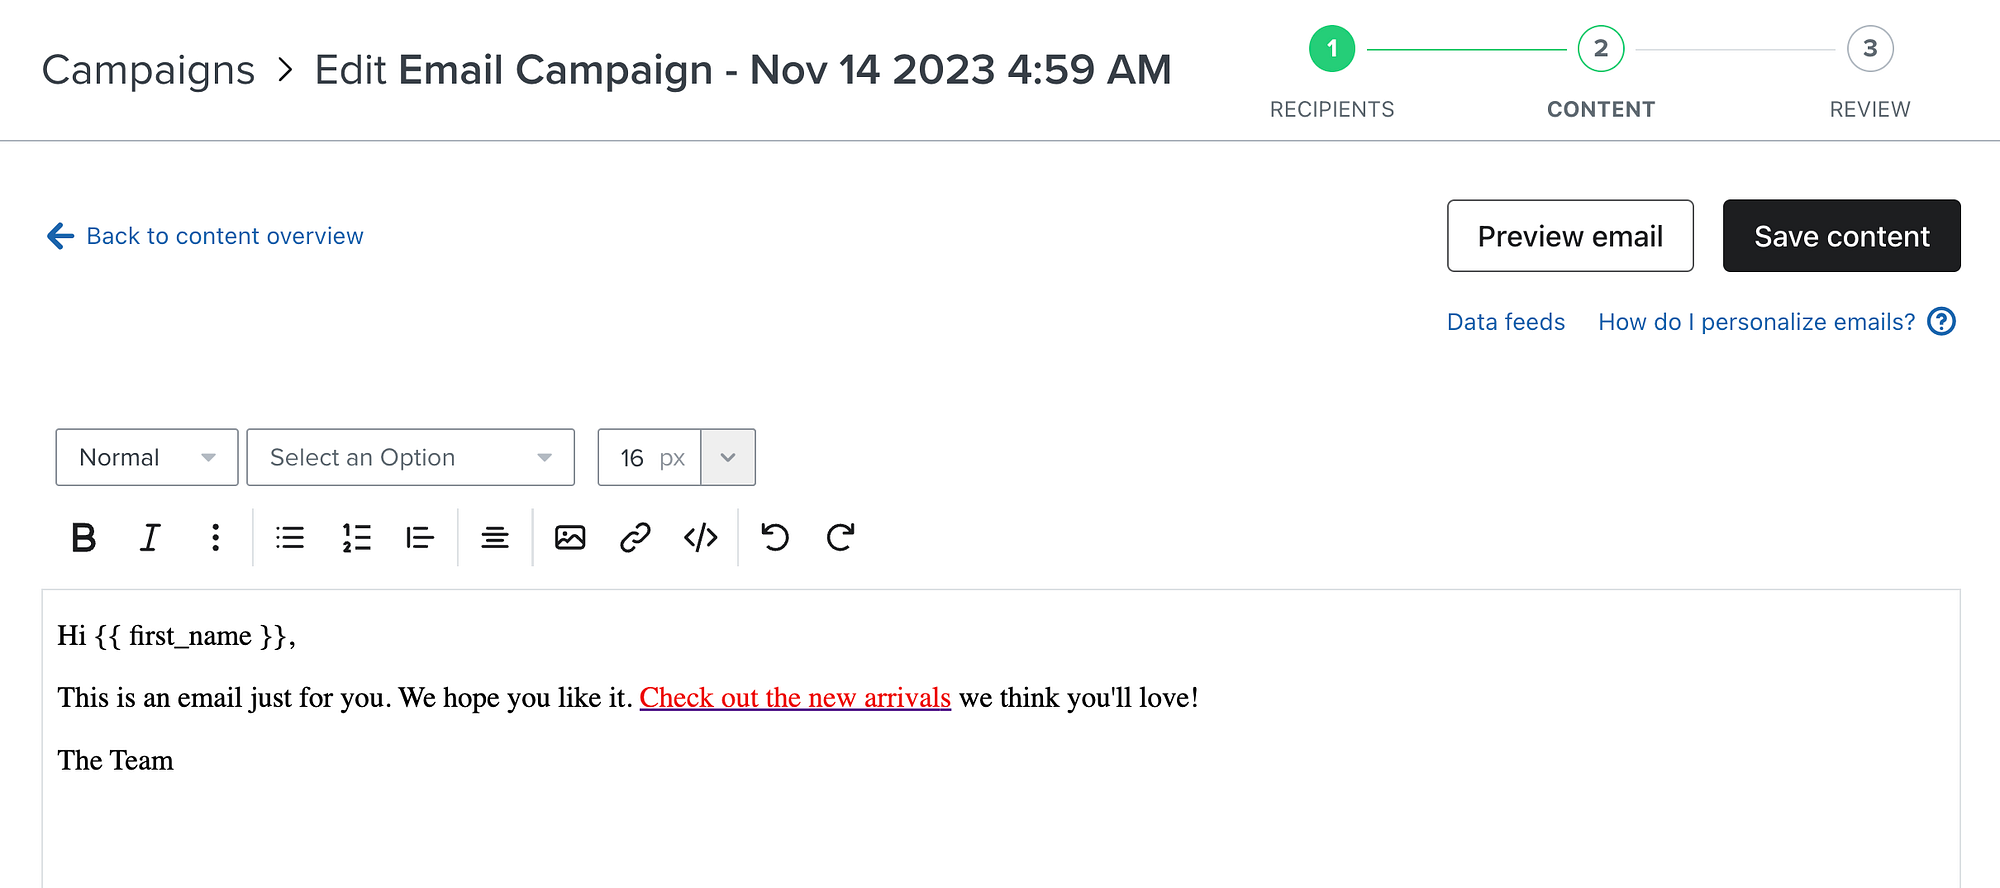Click Save content
2000x888 pixels.
click(x=1841, y=236)
